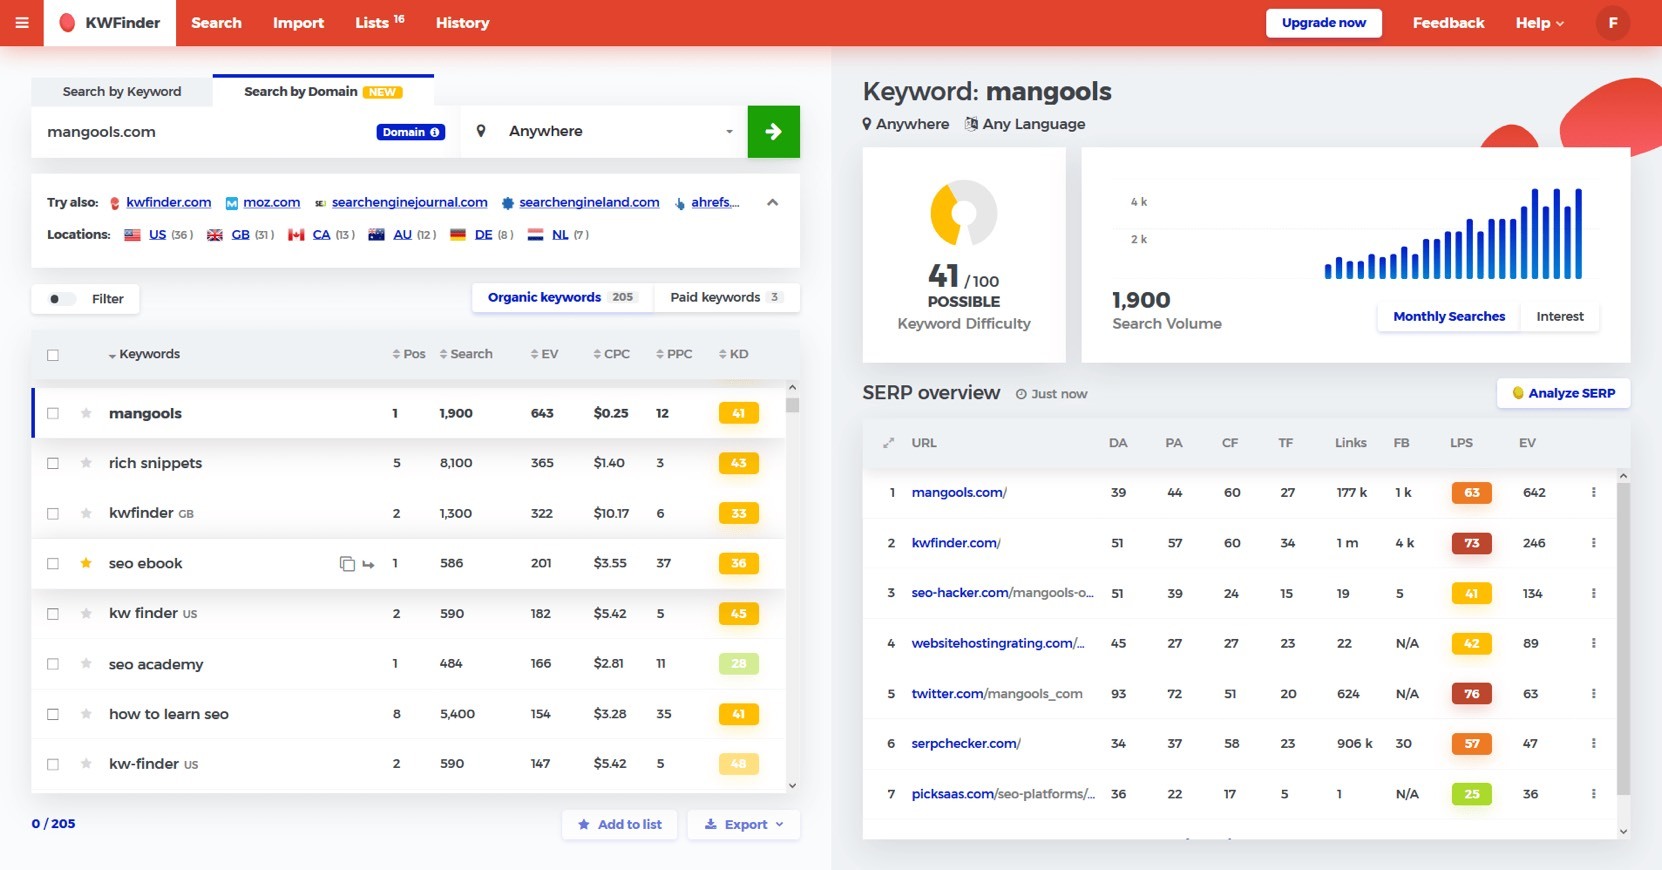Viewport: 1662px width, 870px height.
Task: Star the seo academy keyword
Action: pyautogui.click(x=86, y=663)
